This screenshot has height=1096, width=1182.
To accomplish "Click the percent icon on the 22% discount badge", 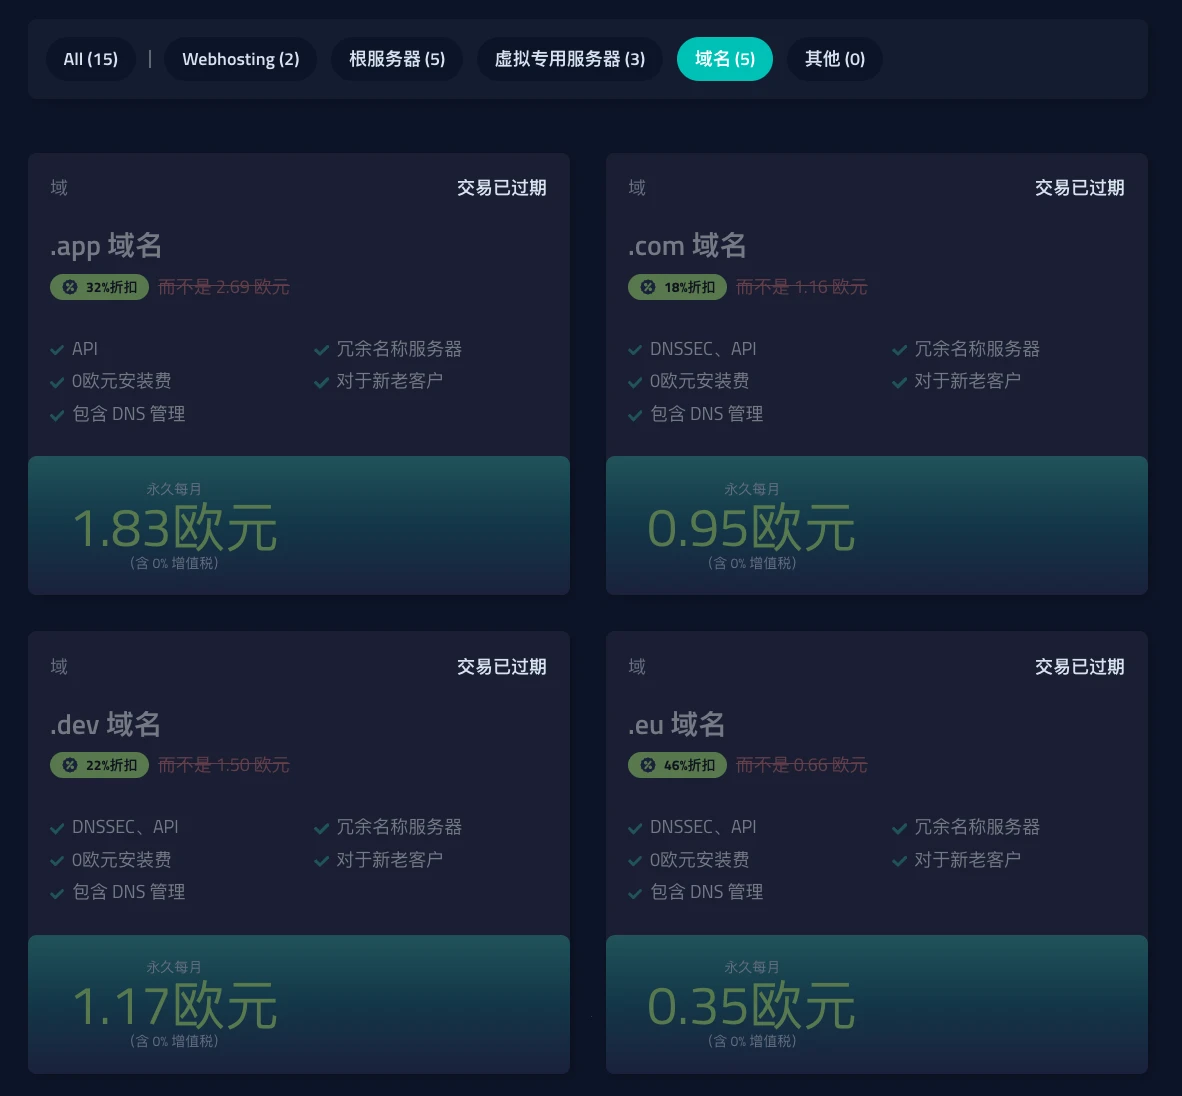I will 68,765.
